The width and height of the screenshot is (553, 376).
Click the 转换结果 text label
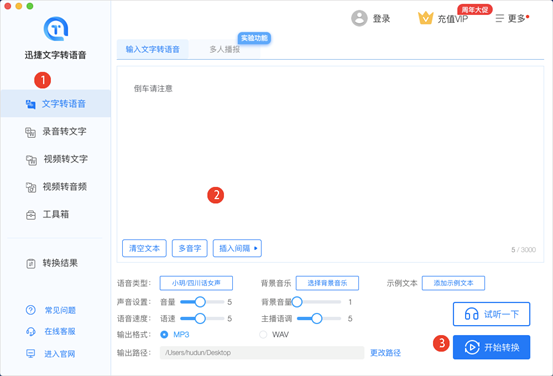[60, 263]
